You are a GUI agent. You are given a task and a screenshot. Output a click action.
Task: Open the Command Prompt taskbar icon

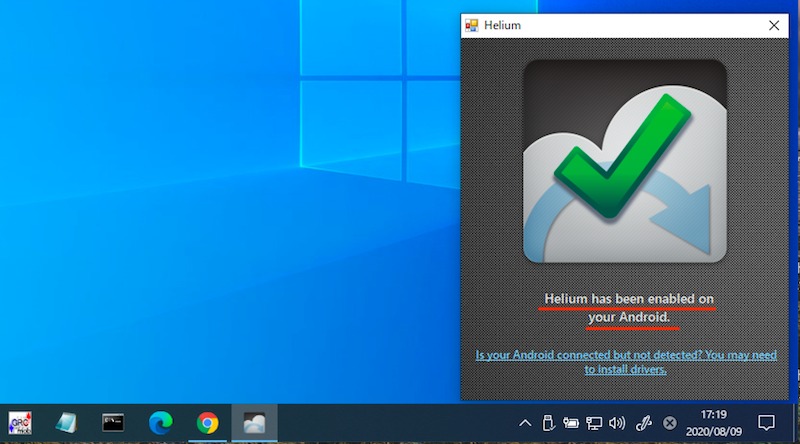coord(113,422)
